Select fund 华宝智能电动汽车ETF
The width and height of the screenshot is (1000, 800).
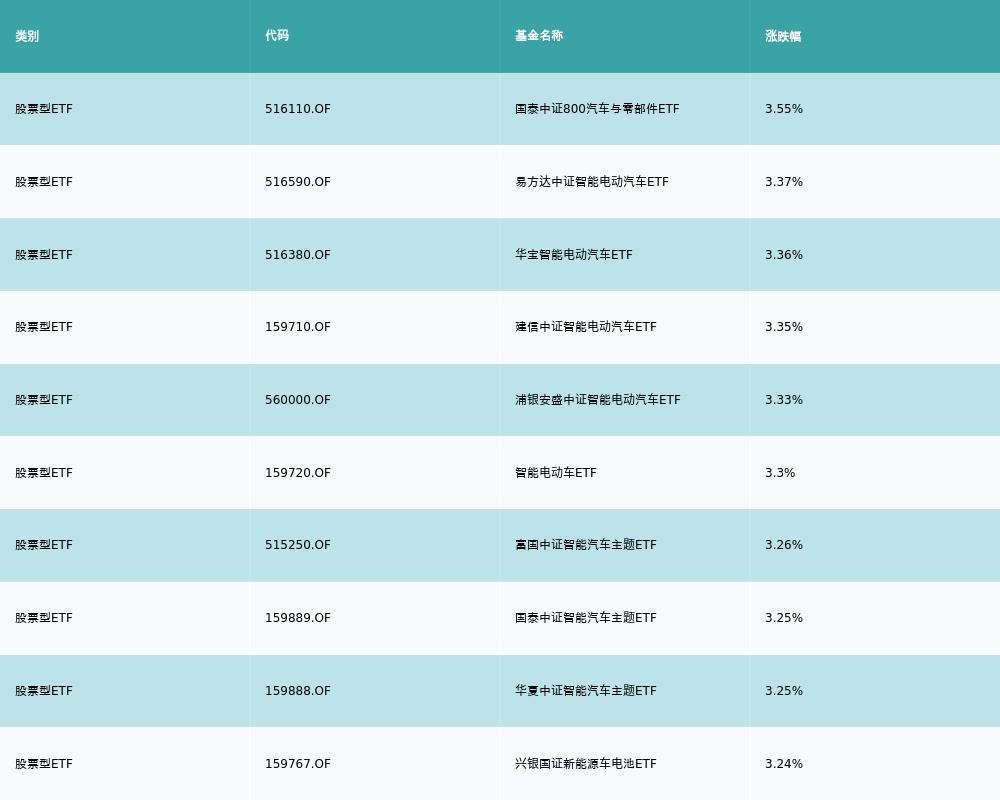pyautogui.click(x=573, y=255)
